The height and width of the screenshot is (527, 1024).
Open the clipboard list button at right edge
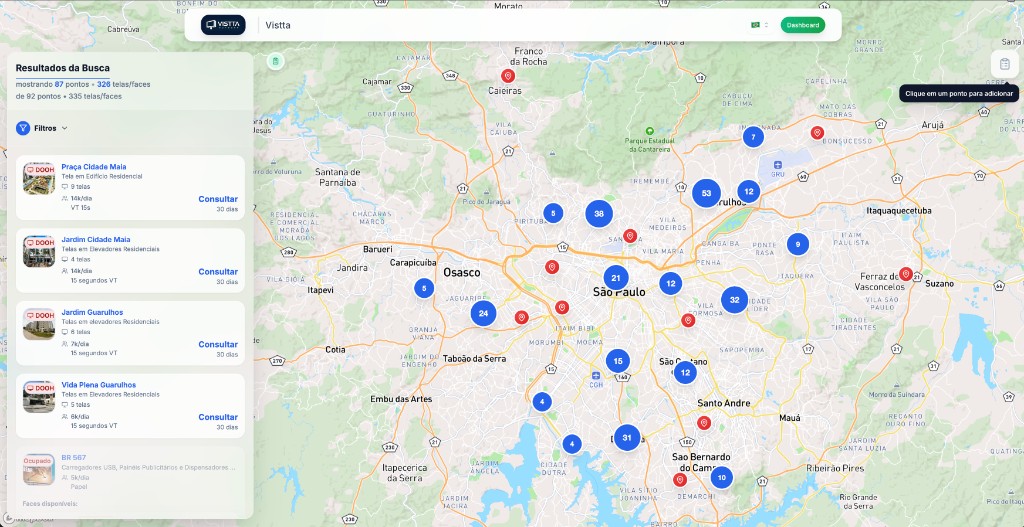(1004, 64)
